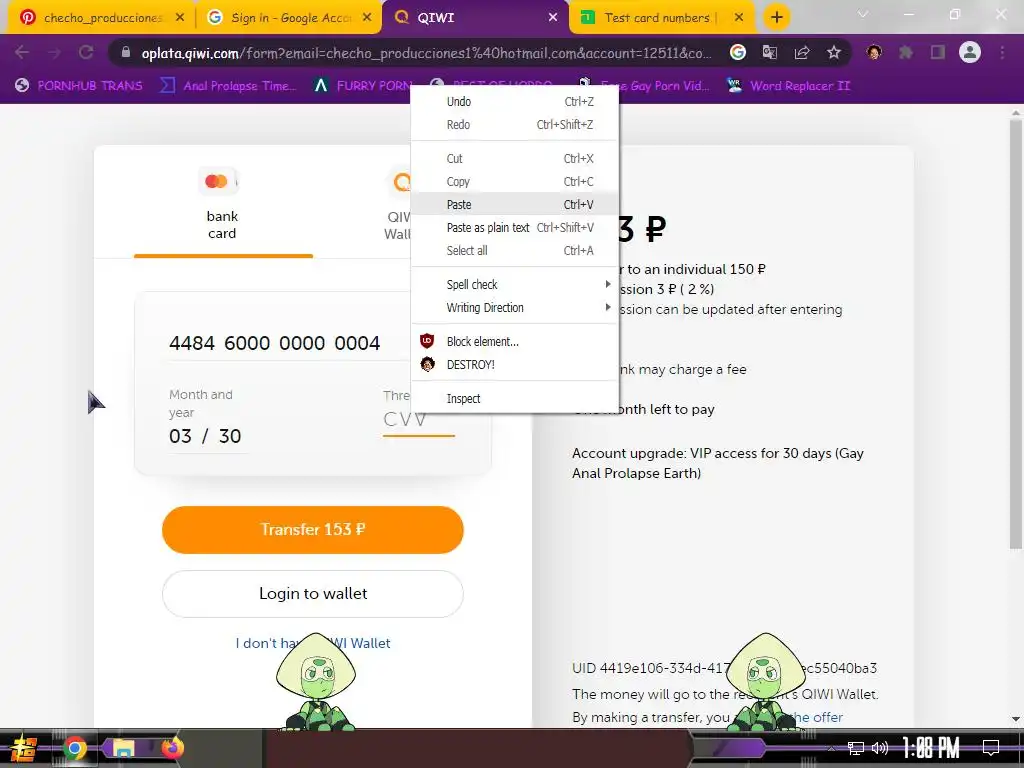Close the Pinterest checho_producciones tab
The width and height of the screenshot is (1024, 768).
pyautogui.click(x=180, y=18)
